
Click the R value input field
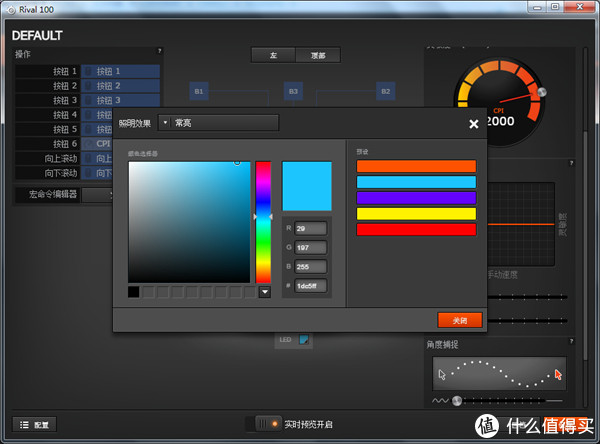point(310,228)
